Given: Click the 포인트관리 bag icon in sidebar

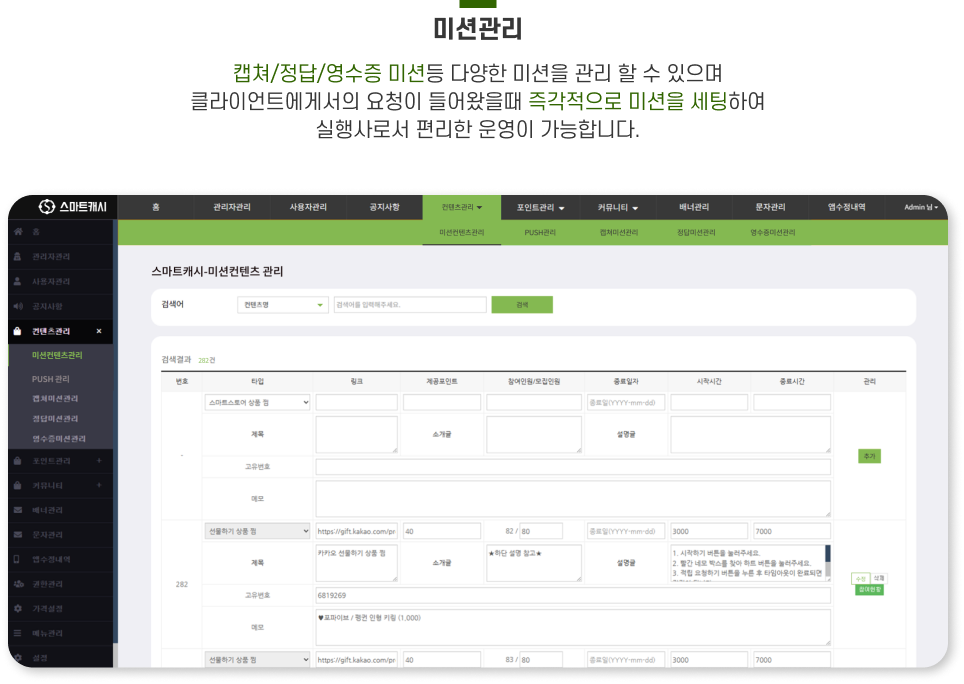Looking at the screenshot, I should 18,461.
